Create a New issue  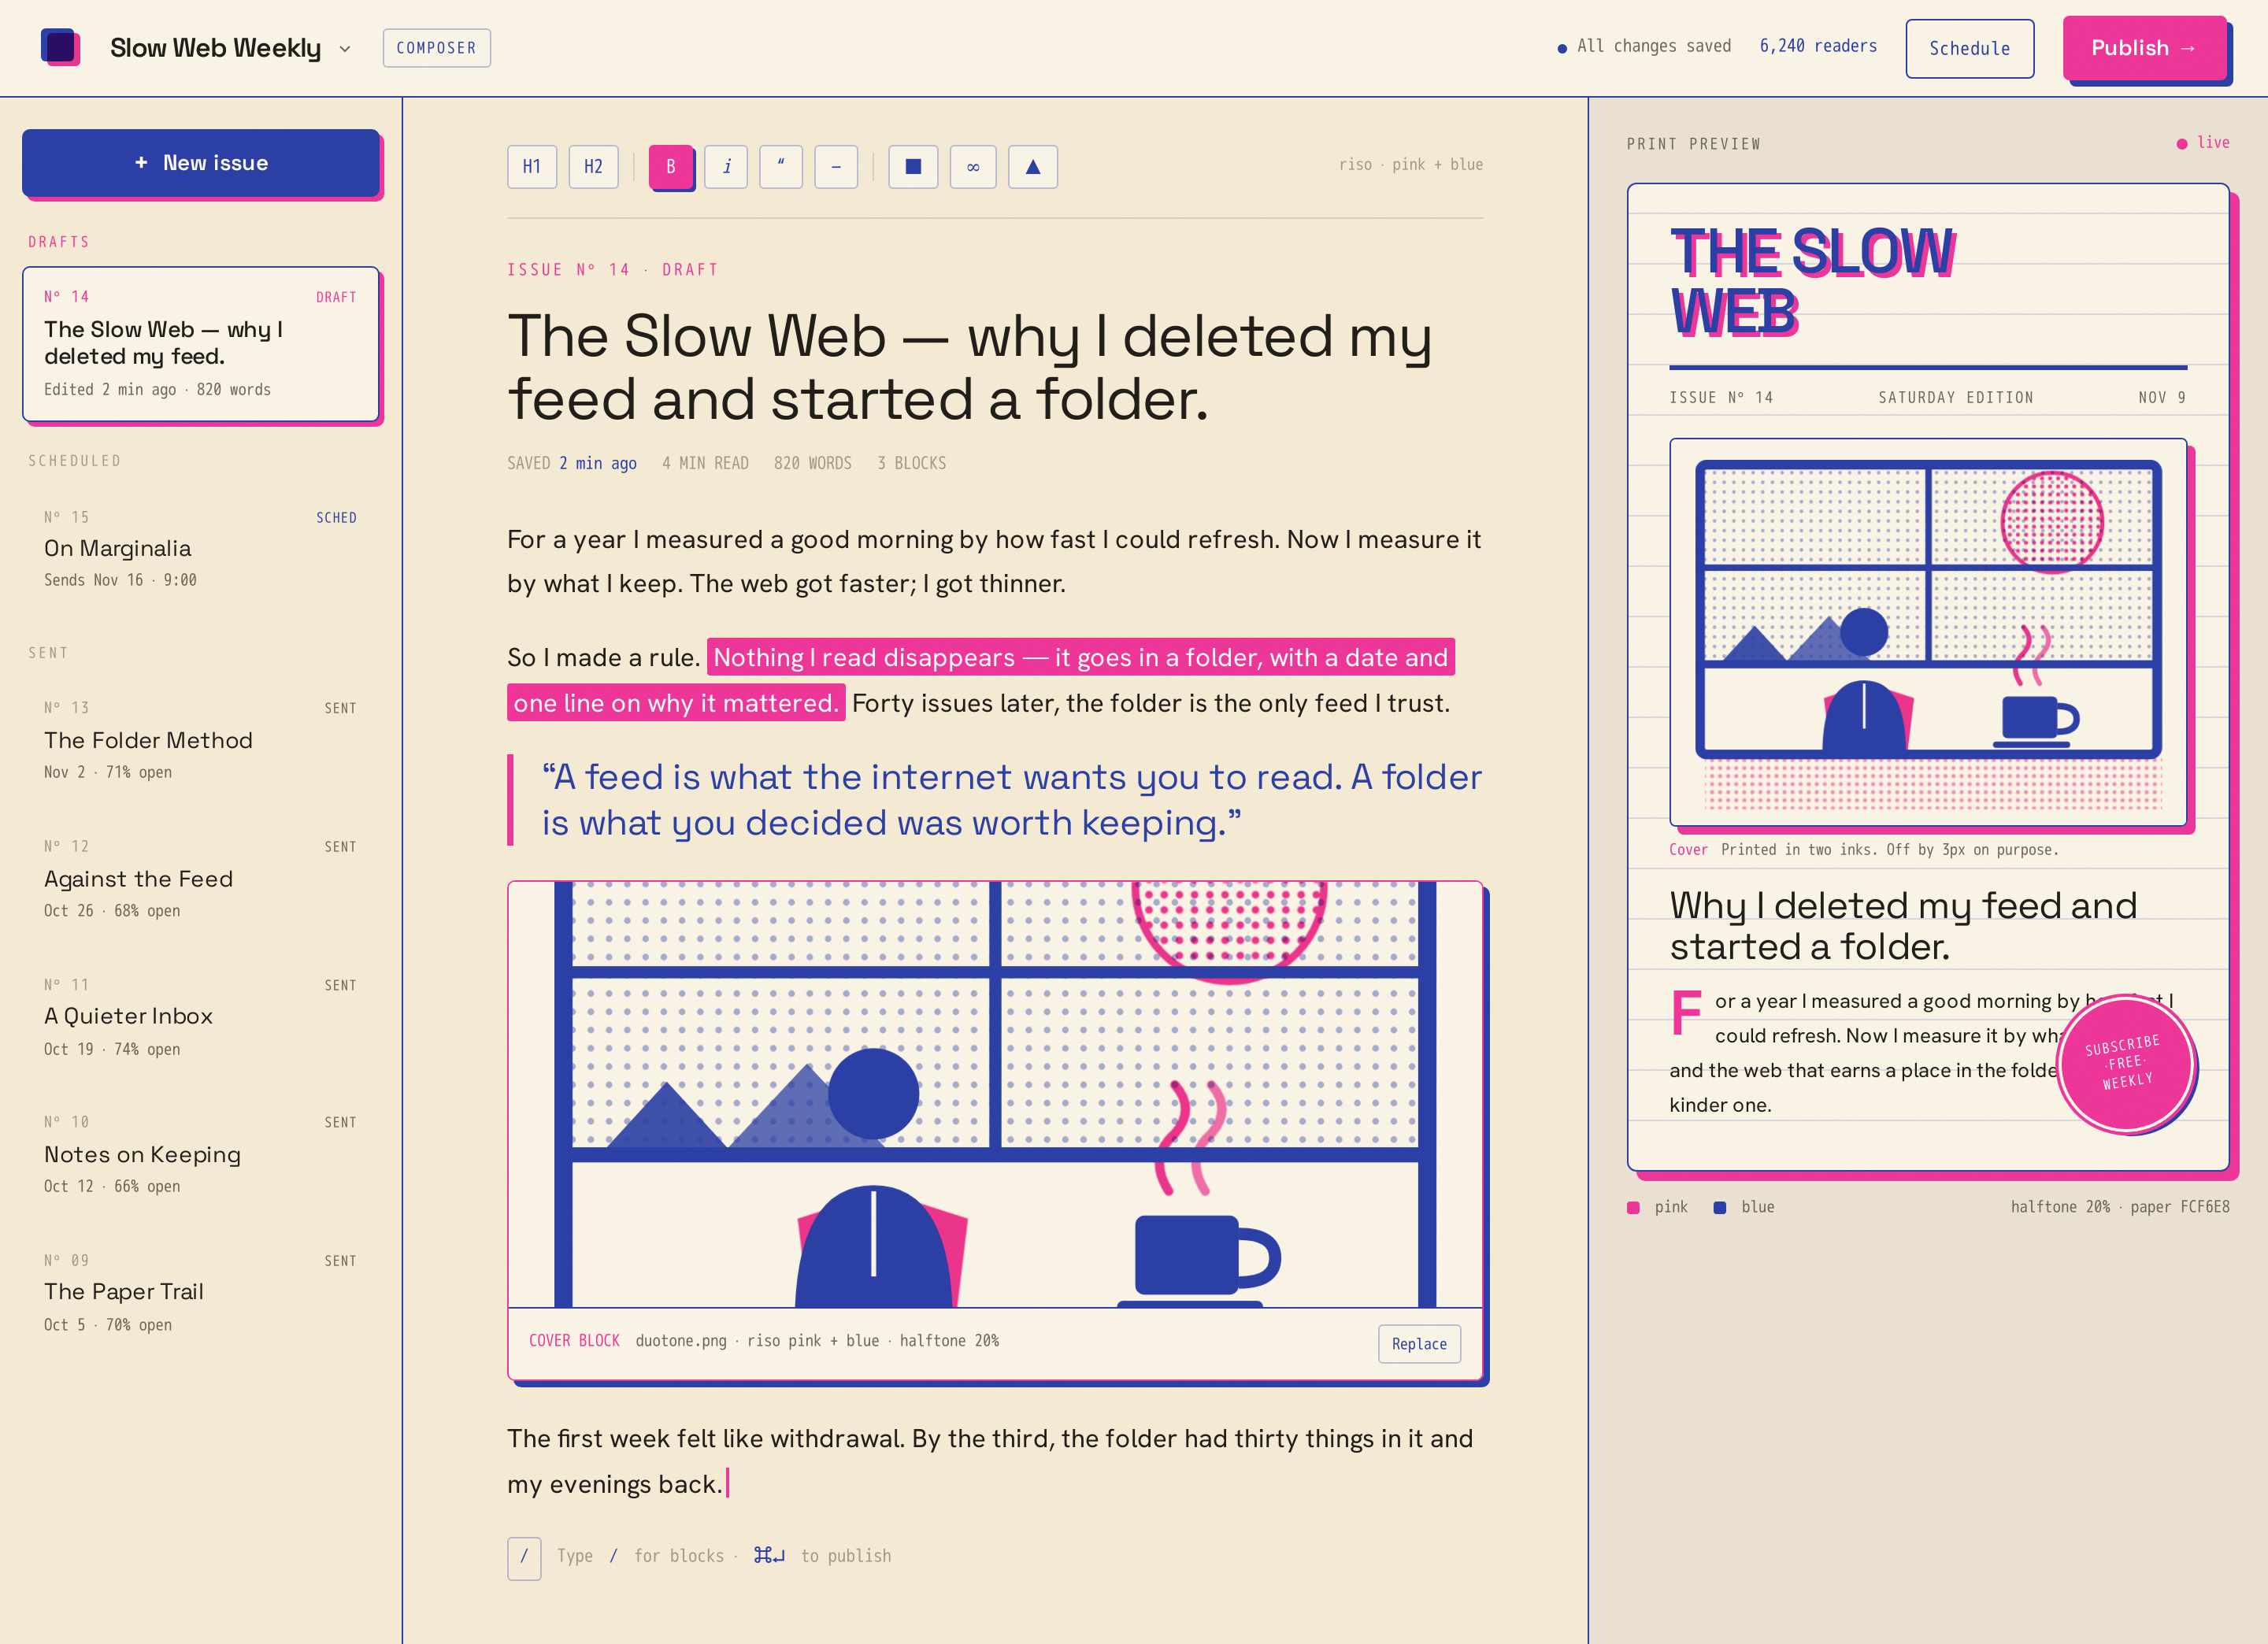[201, 162]
